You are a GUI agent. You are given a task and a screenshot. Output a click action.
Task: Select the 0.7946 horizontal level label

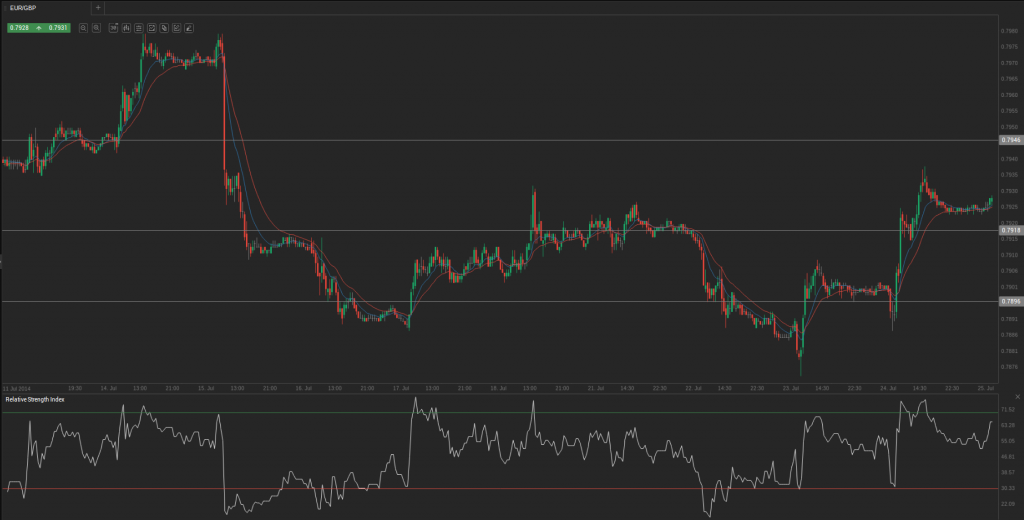click(1011, 140)
